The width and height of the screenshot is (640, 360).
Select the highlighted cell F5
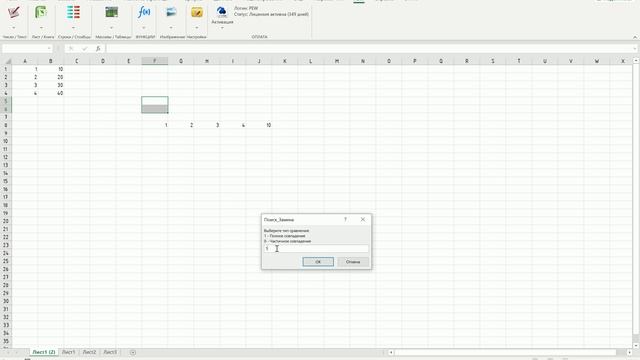[x=155, y=101]
